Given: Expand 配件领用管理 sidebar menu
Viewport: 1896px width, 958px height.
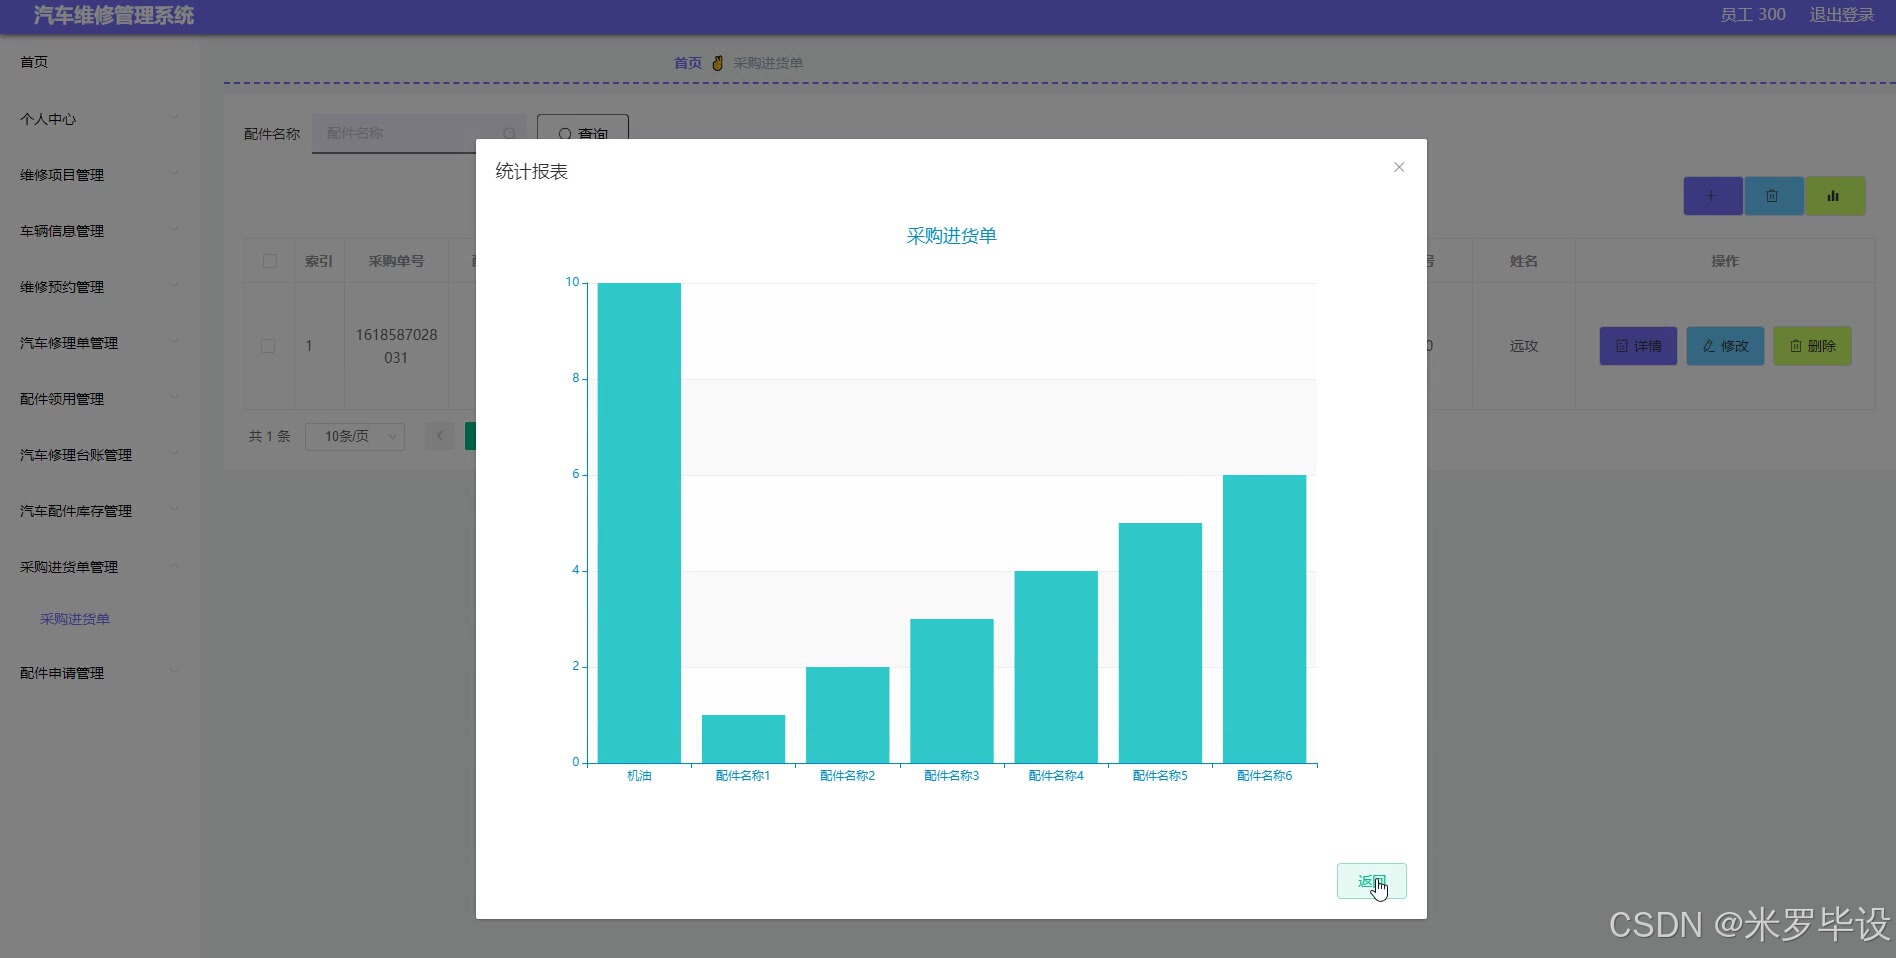Looking at the screenshot, I should (100, 399).
